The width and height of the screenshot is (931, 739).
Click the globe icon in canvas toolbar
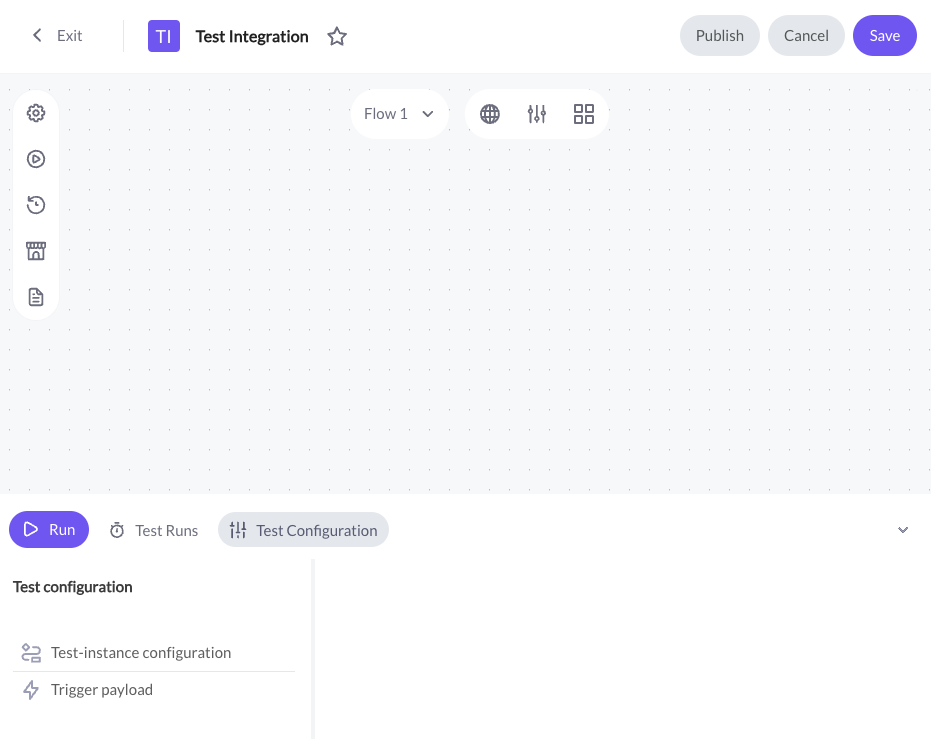click(490, 114)
